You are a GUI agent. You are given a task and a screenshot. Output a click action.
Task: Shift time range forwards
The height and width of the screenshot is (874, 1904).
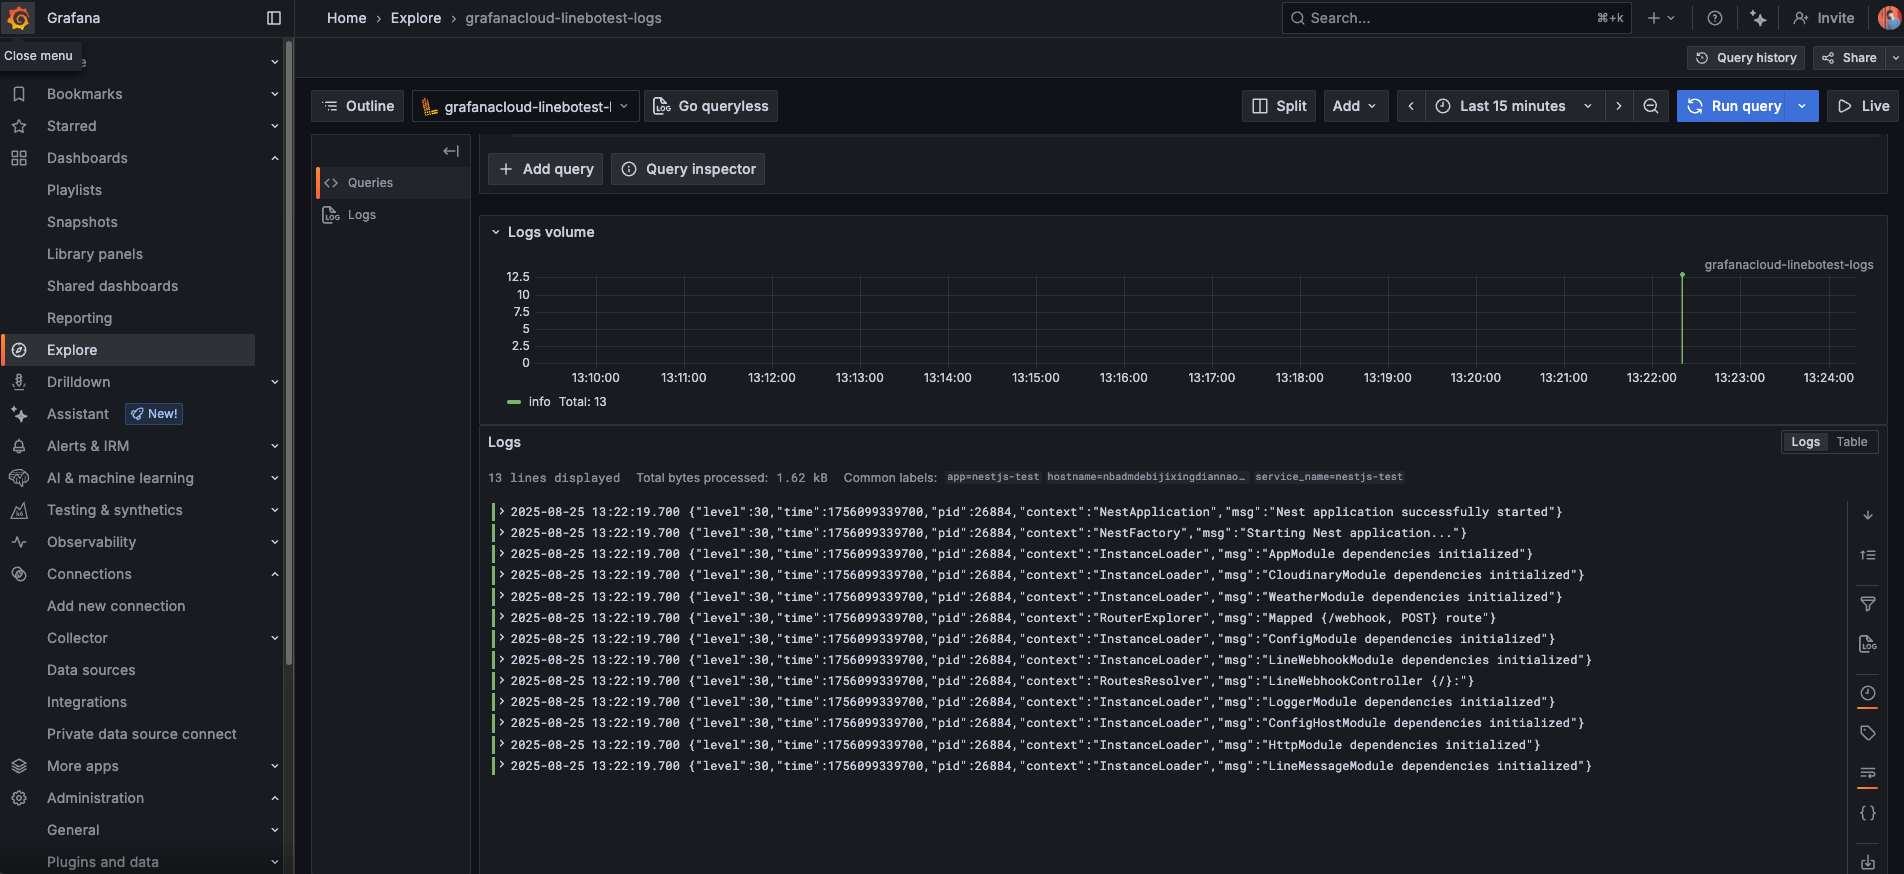pos(1619,106)
